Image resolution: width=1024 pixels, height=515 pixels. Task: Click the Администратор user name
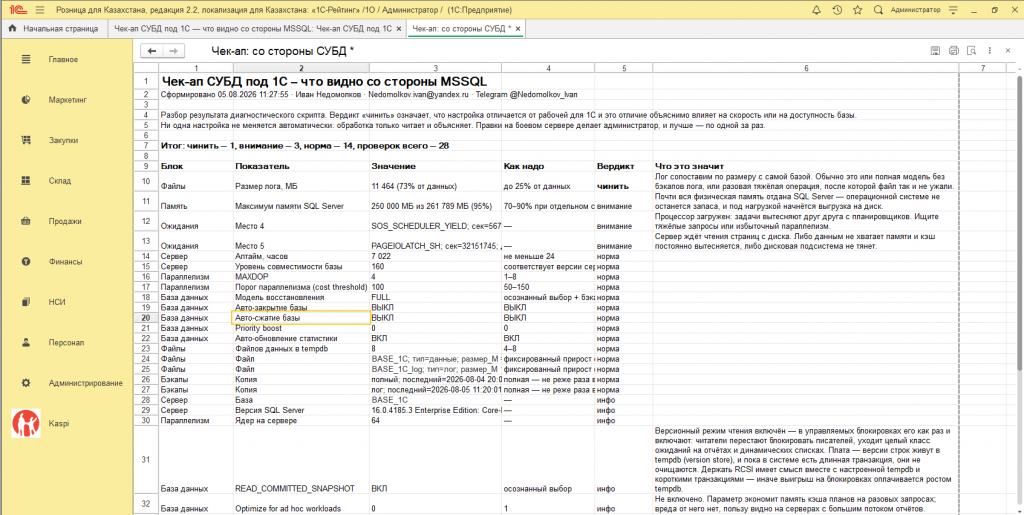point(916,10)
